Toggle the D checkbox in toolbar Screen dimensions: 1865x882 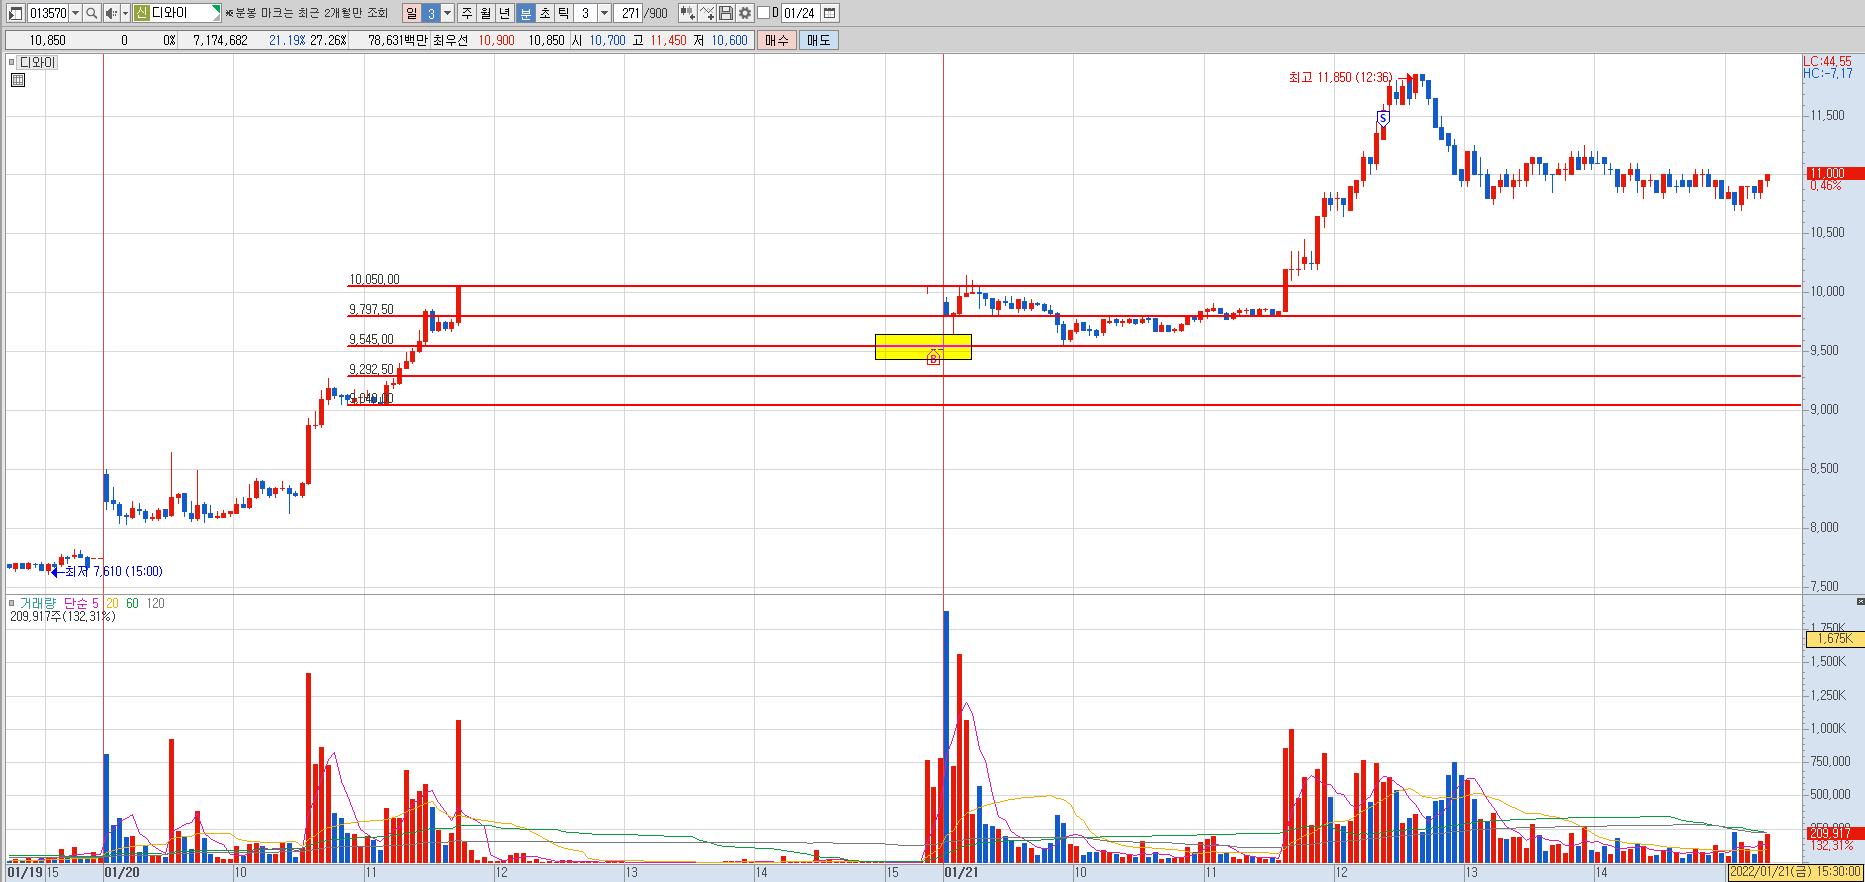pos(764,13)
